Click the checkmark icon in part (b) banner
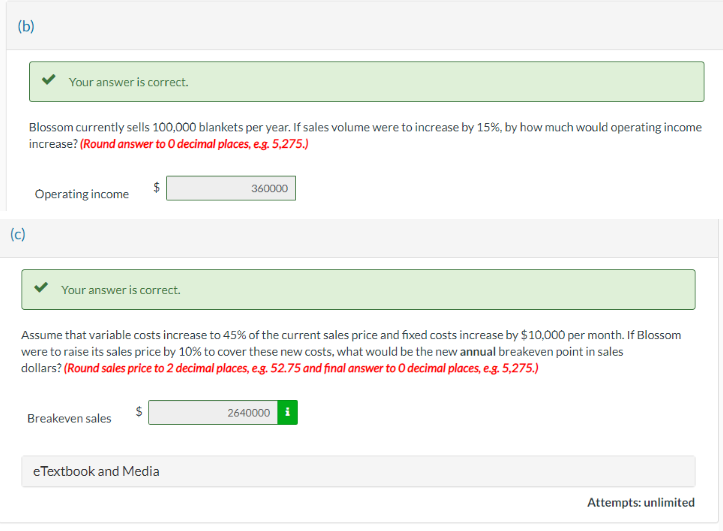Viewport: 723px width, 531px height. (x=48, y=80)
